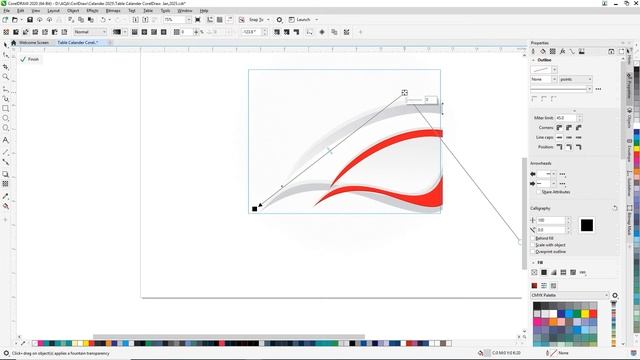Open the Normal merge mode dropdown

(x=104, y=32)
